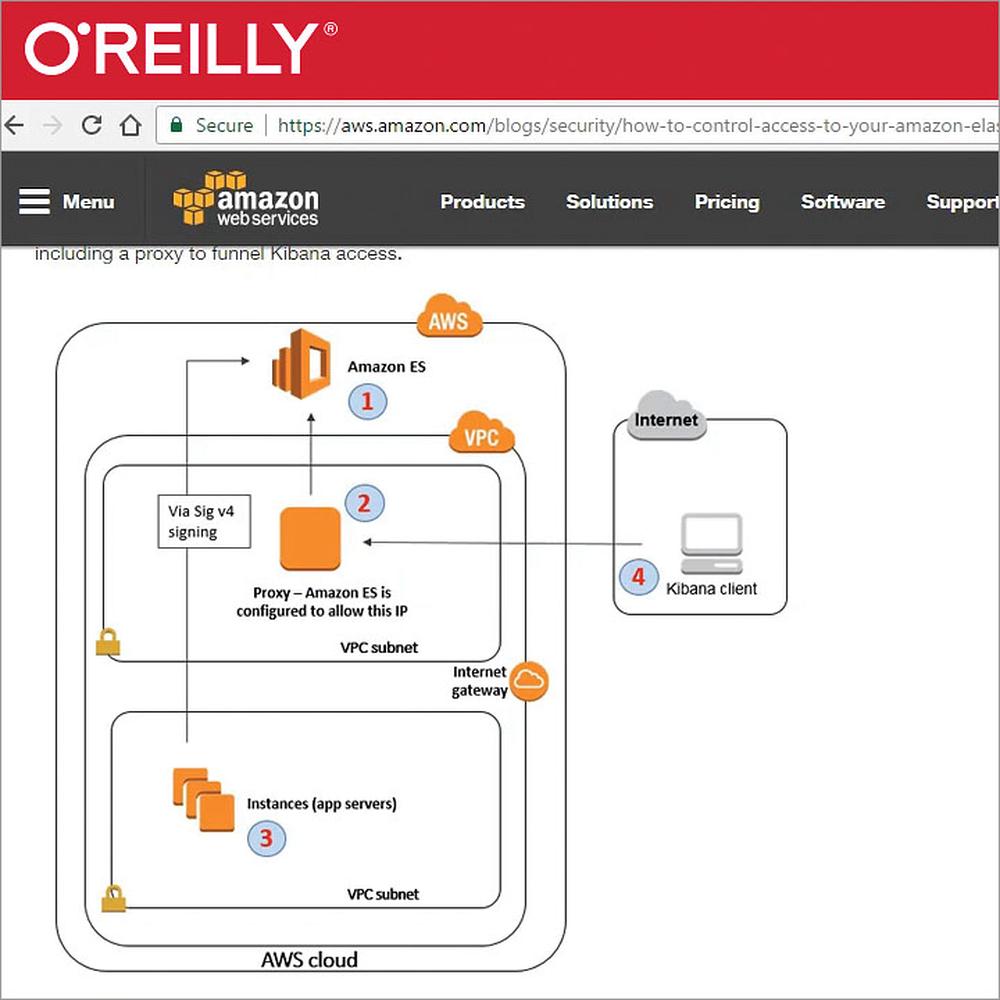Open the Solutions nav item
1000x1000 pixels.
tap(609, 202)
